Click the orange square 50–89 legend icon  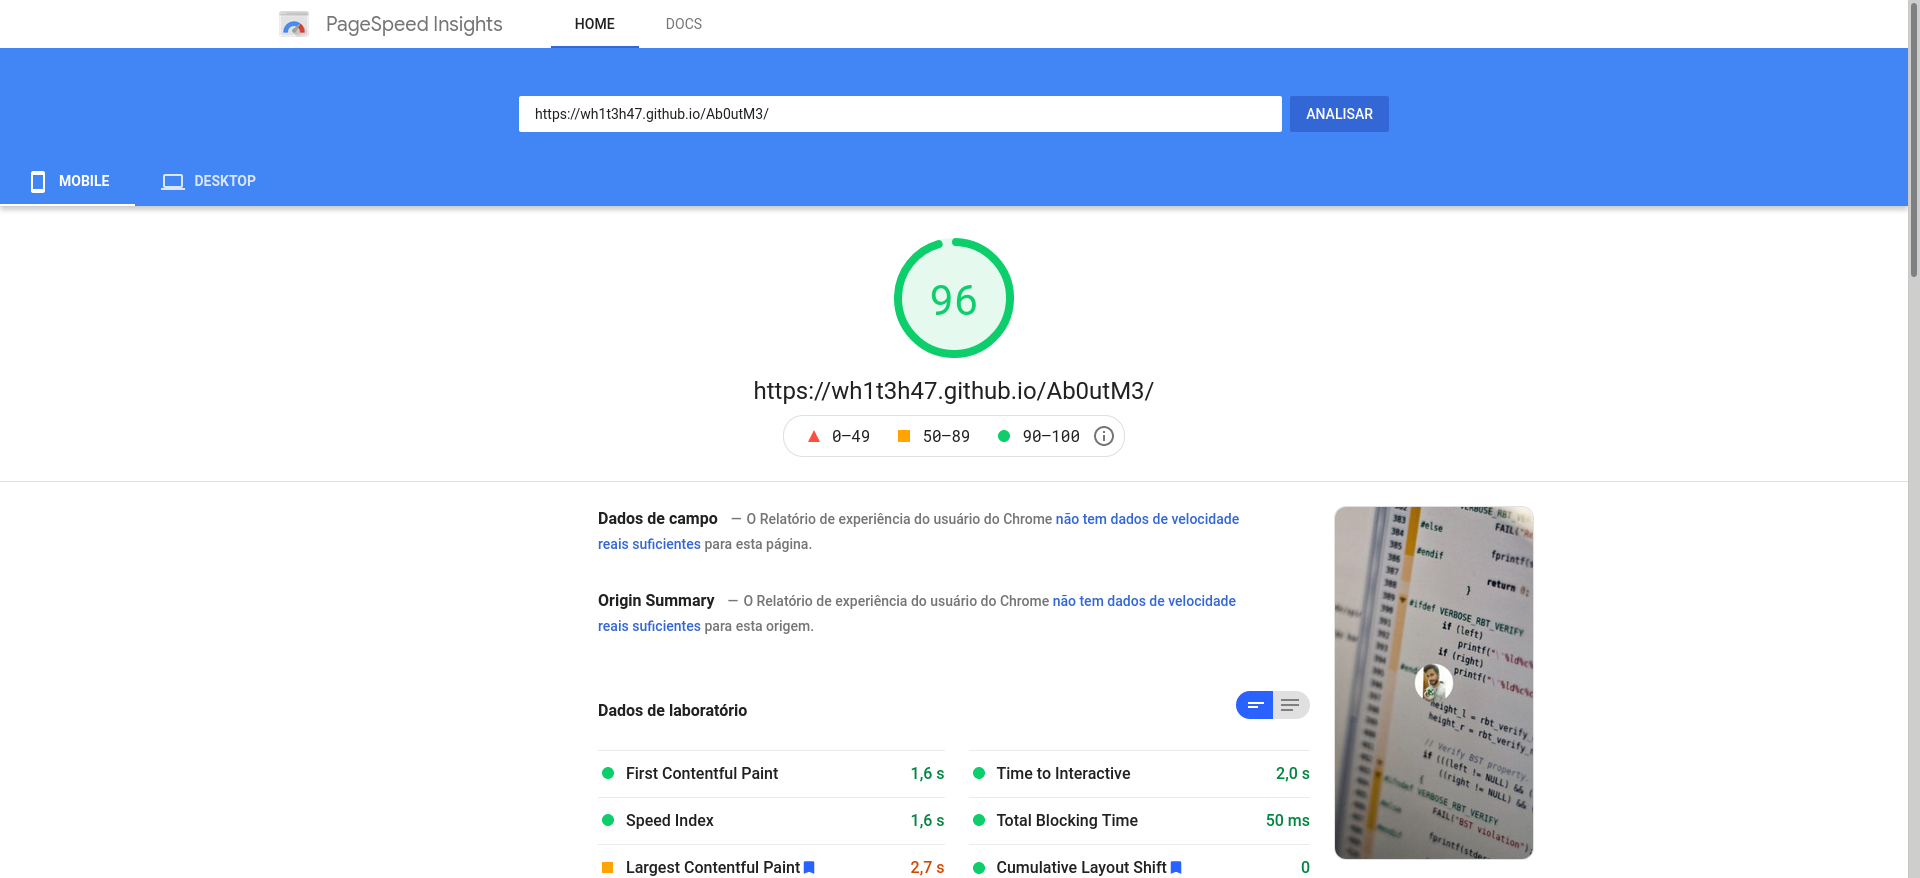(x=904, y=436)
